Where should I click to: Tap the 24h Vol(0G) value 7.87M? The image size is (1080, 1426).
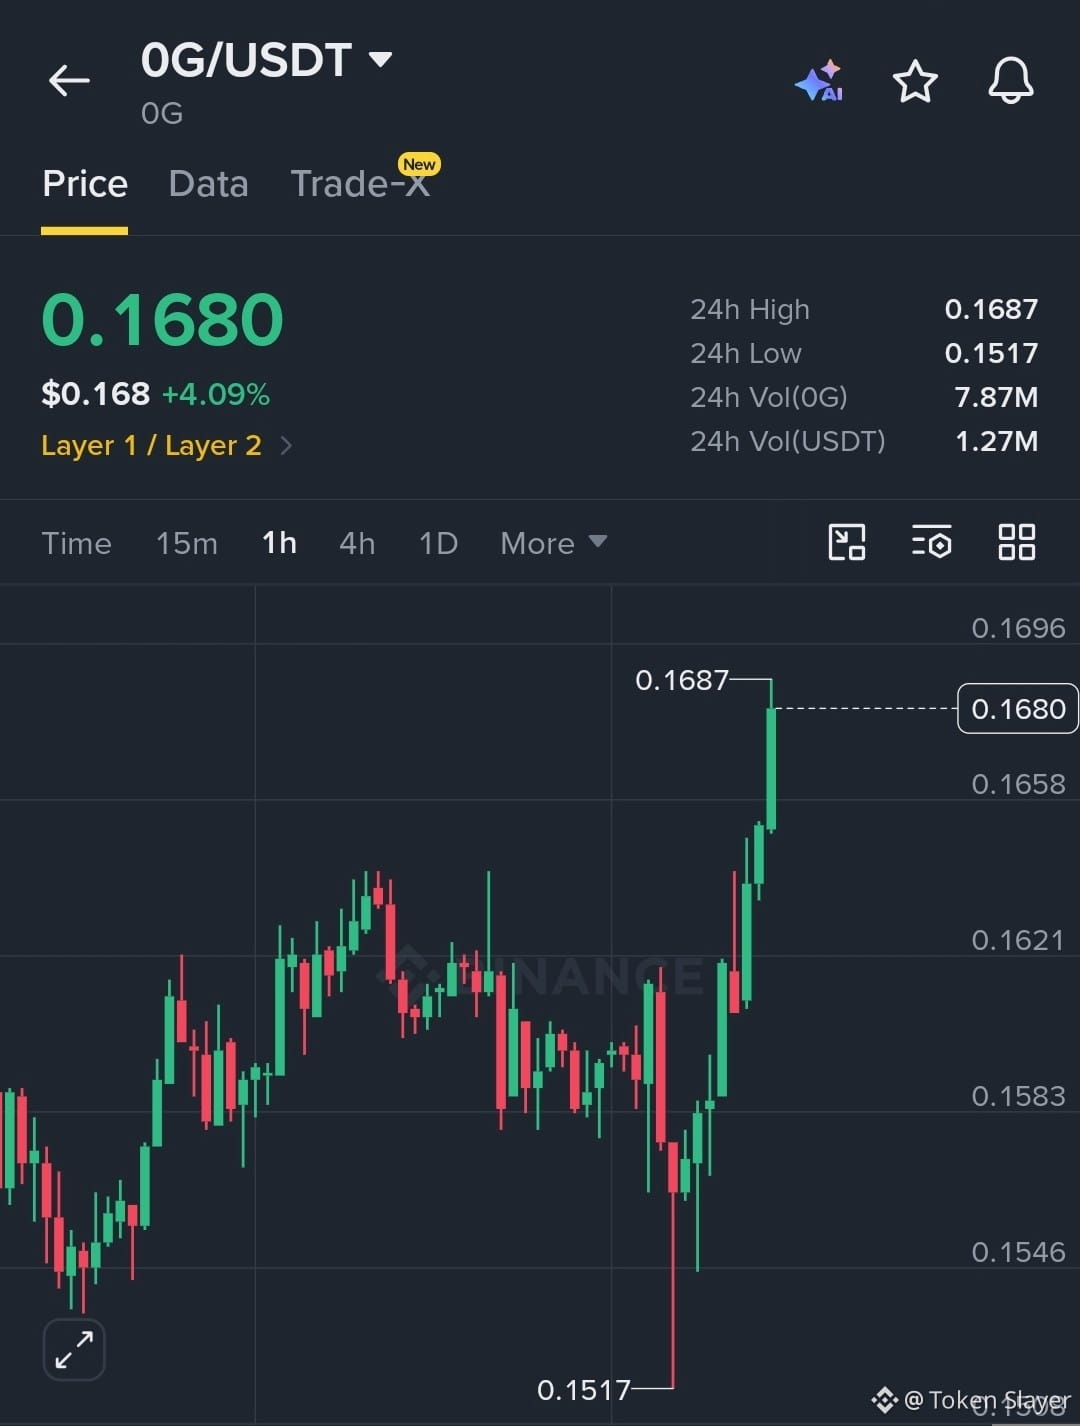(996, 397)
